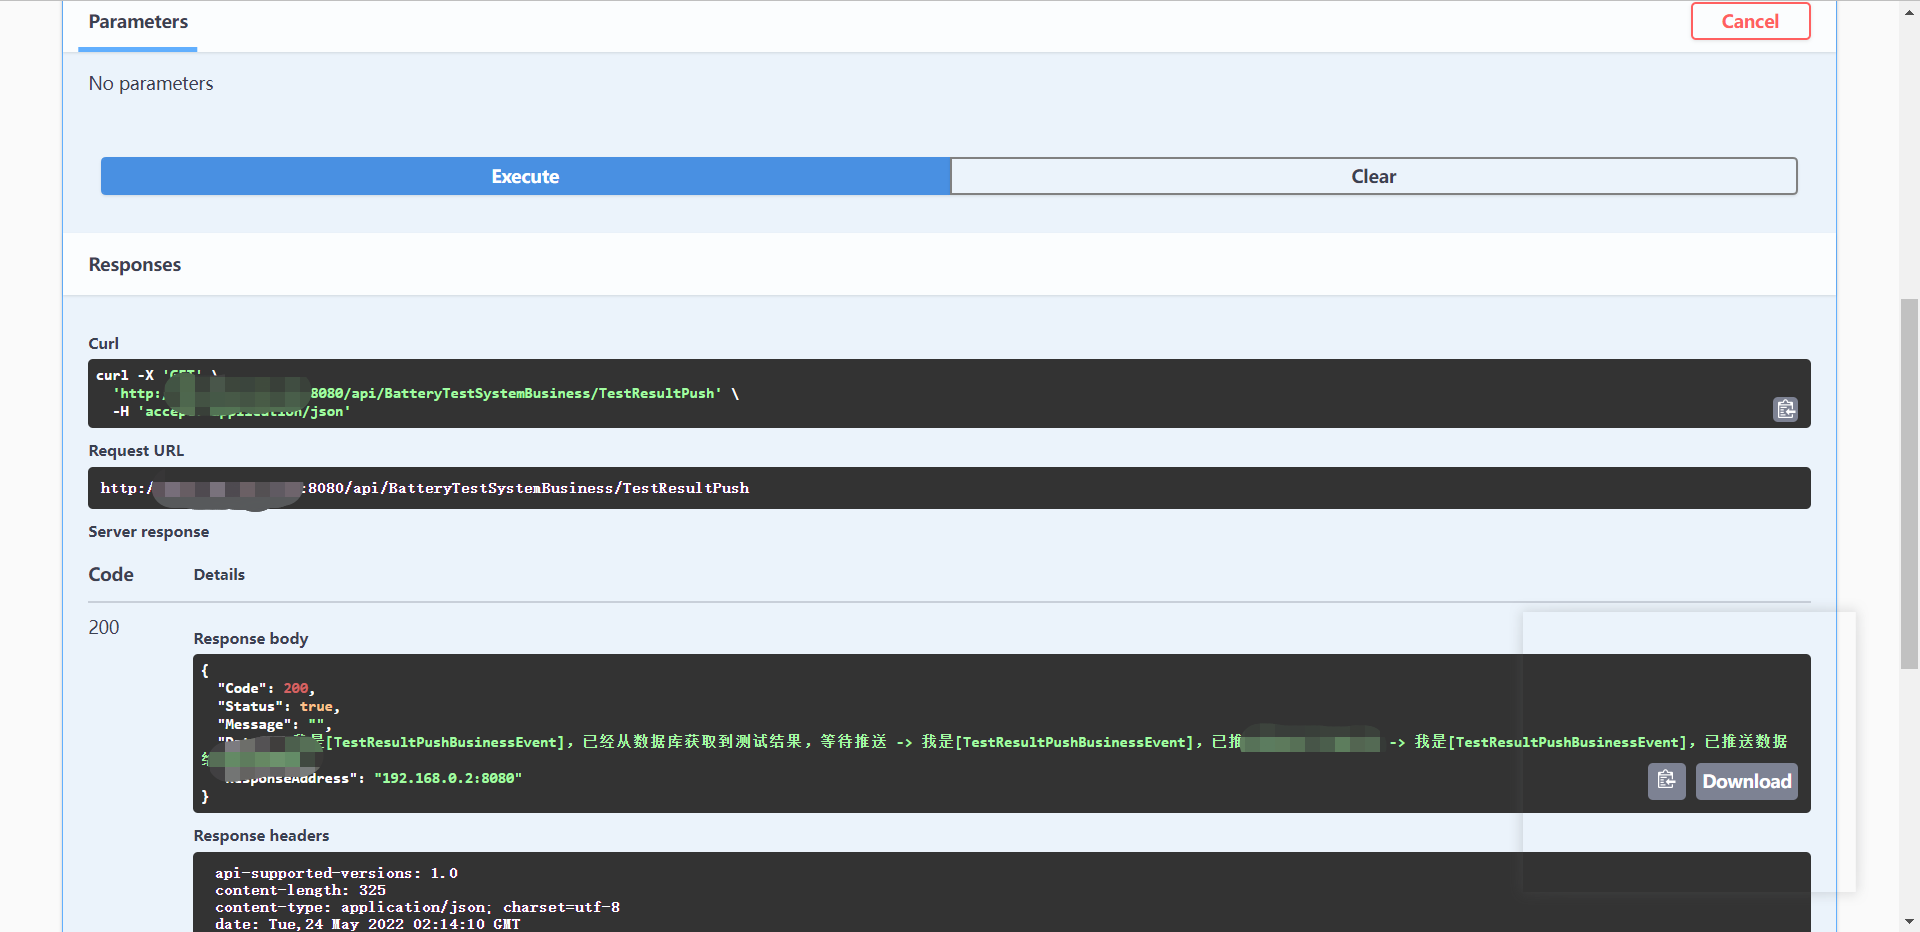The width and height of the screenshot is (1920, 932).
Task: Click the Curl label
Action: click(104, 343)
